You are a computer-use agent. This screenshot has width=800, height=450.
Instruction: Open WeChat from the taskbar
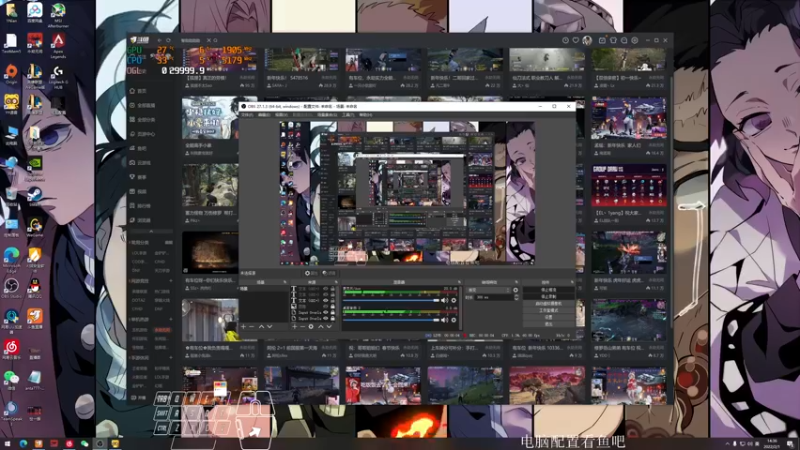pyautogui.click(x=84, y=444)
